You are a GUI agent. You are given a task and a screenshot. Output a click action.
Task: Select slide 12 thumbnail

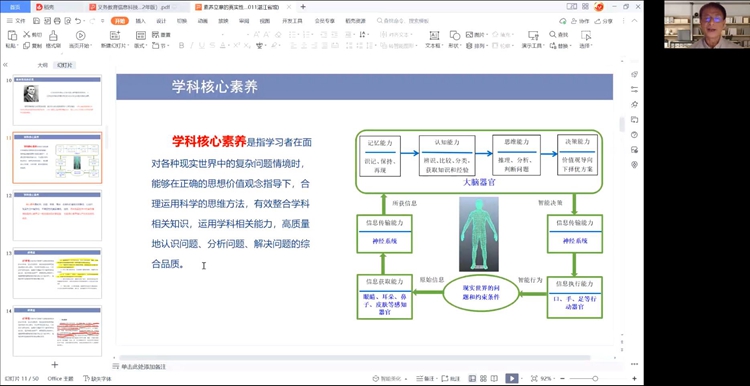point(57,215)
